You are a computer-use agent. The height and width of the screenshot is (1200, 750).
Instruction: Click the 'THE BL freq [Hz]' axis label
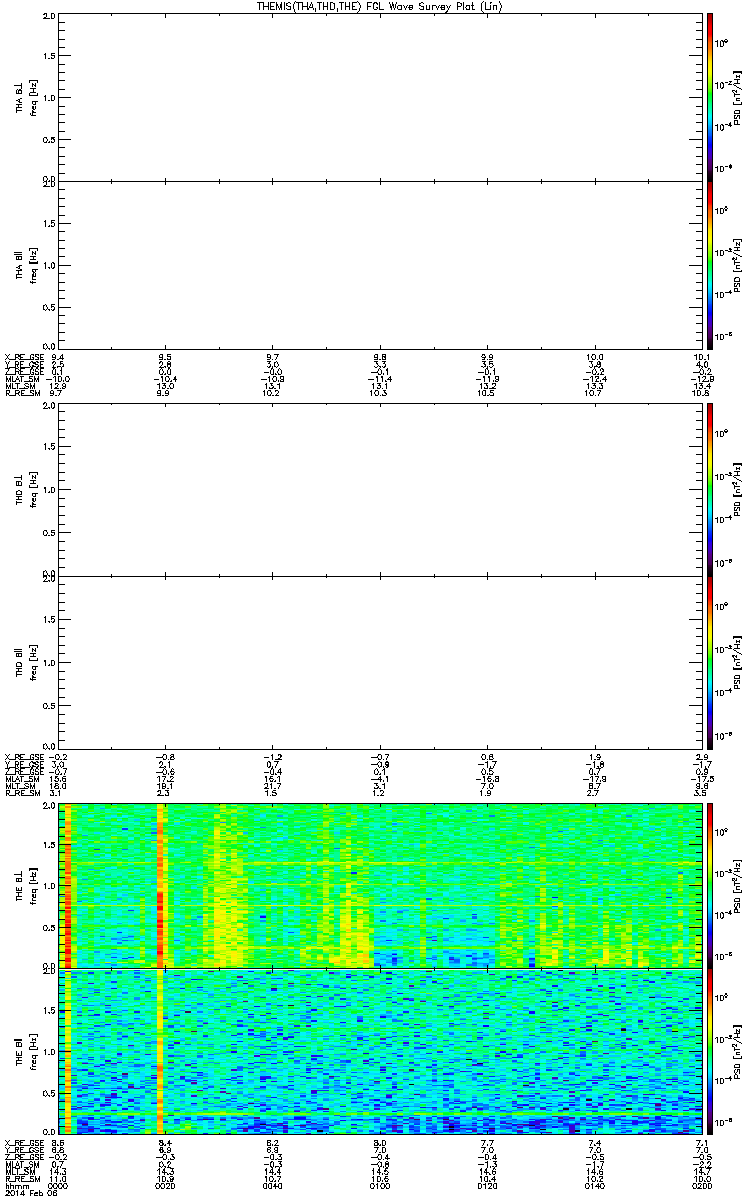(x=27, y=884)
